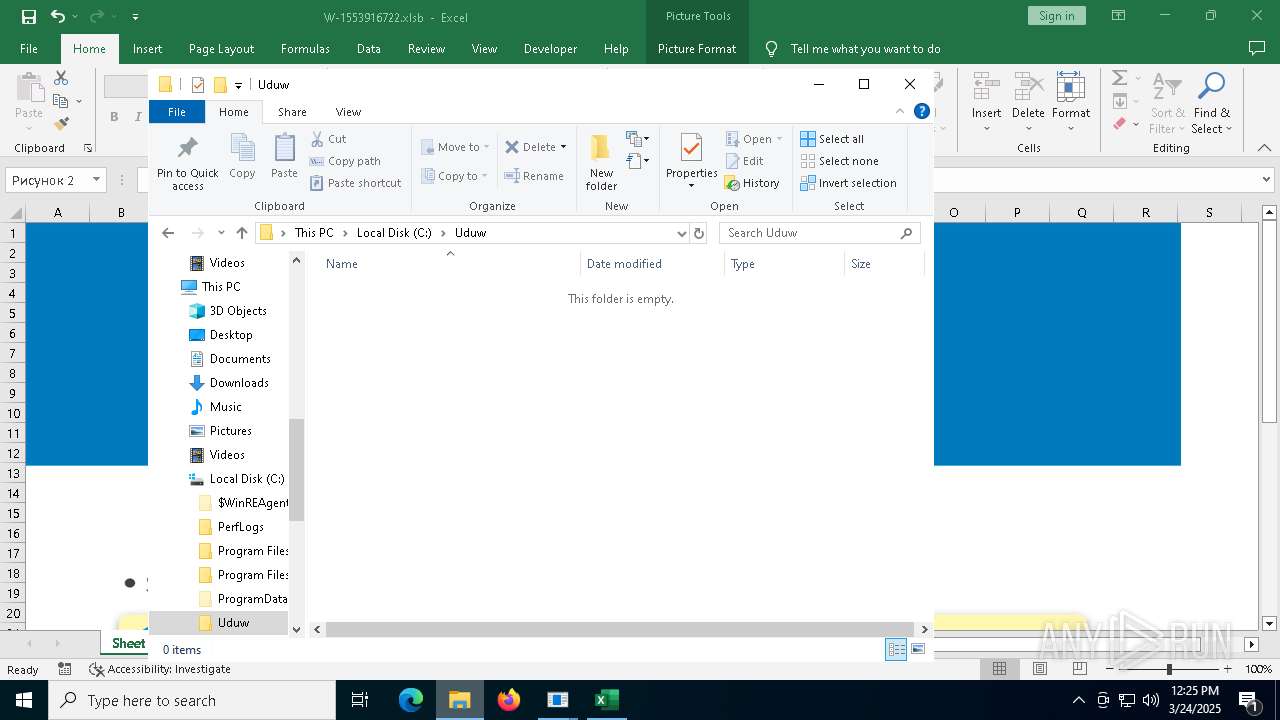Click Pin to Quick access in Explorer
Image resolution: width=1280 pixels, height=720 pixels.
[187, 162]
